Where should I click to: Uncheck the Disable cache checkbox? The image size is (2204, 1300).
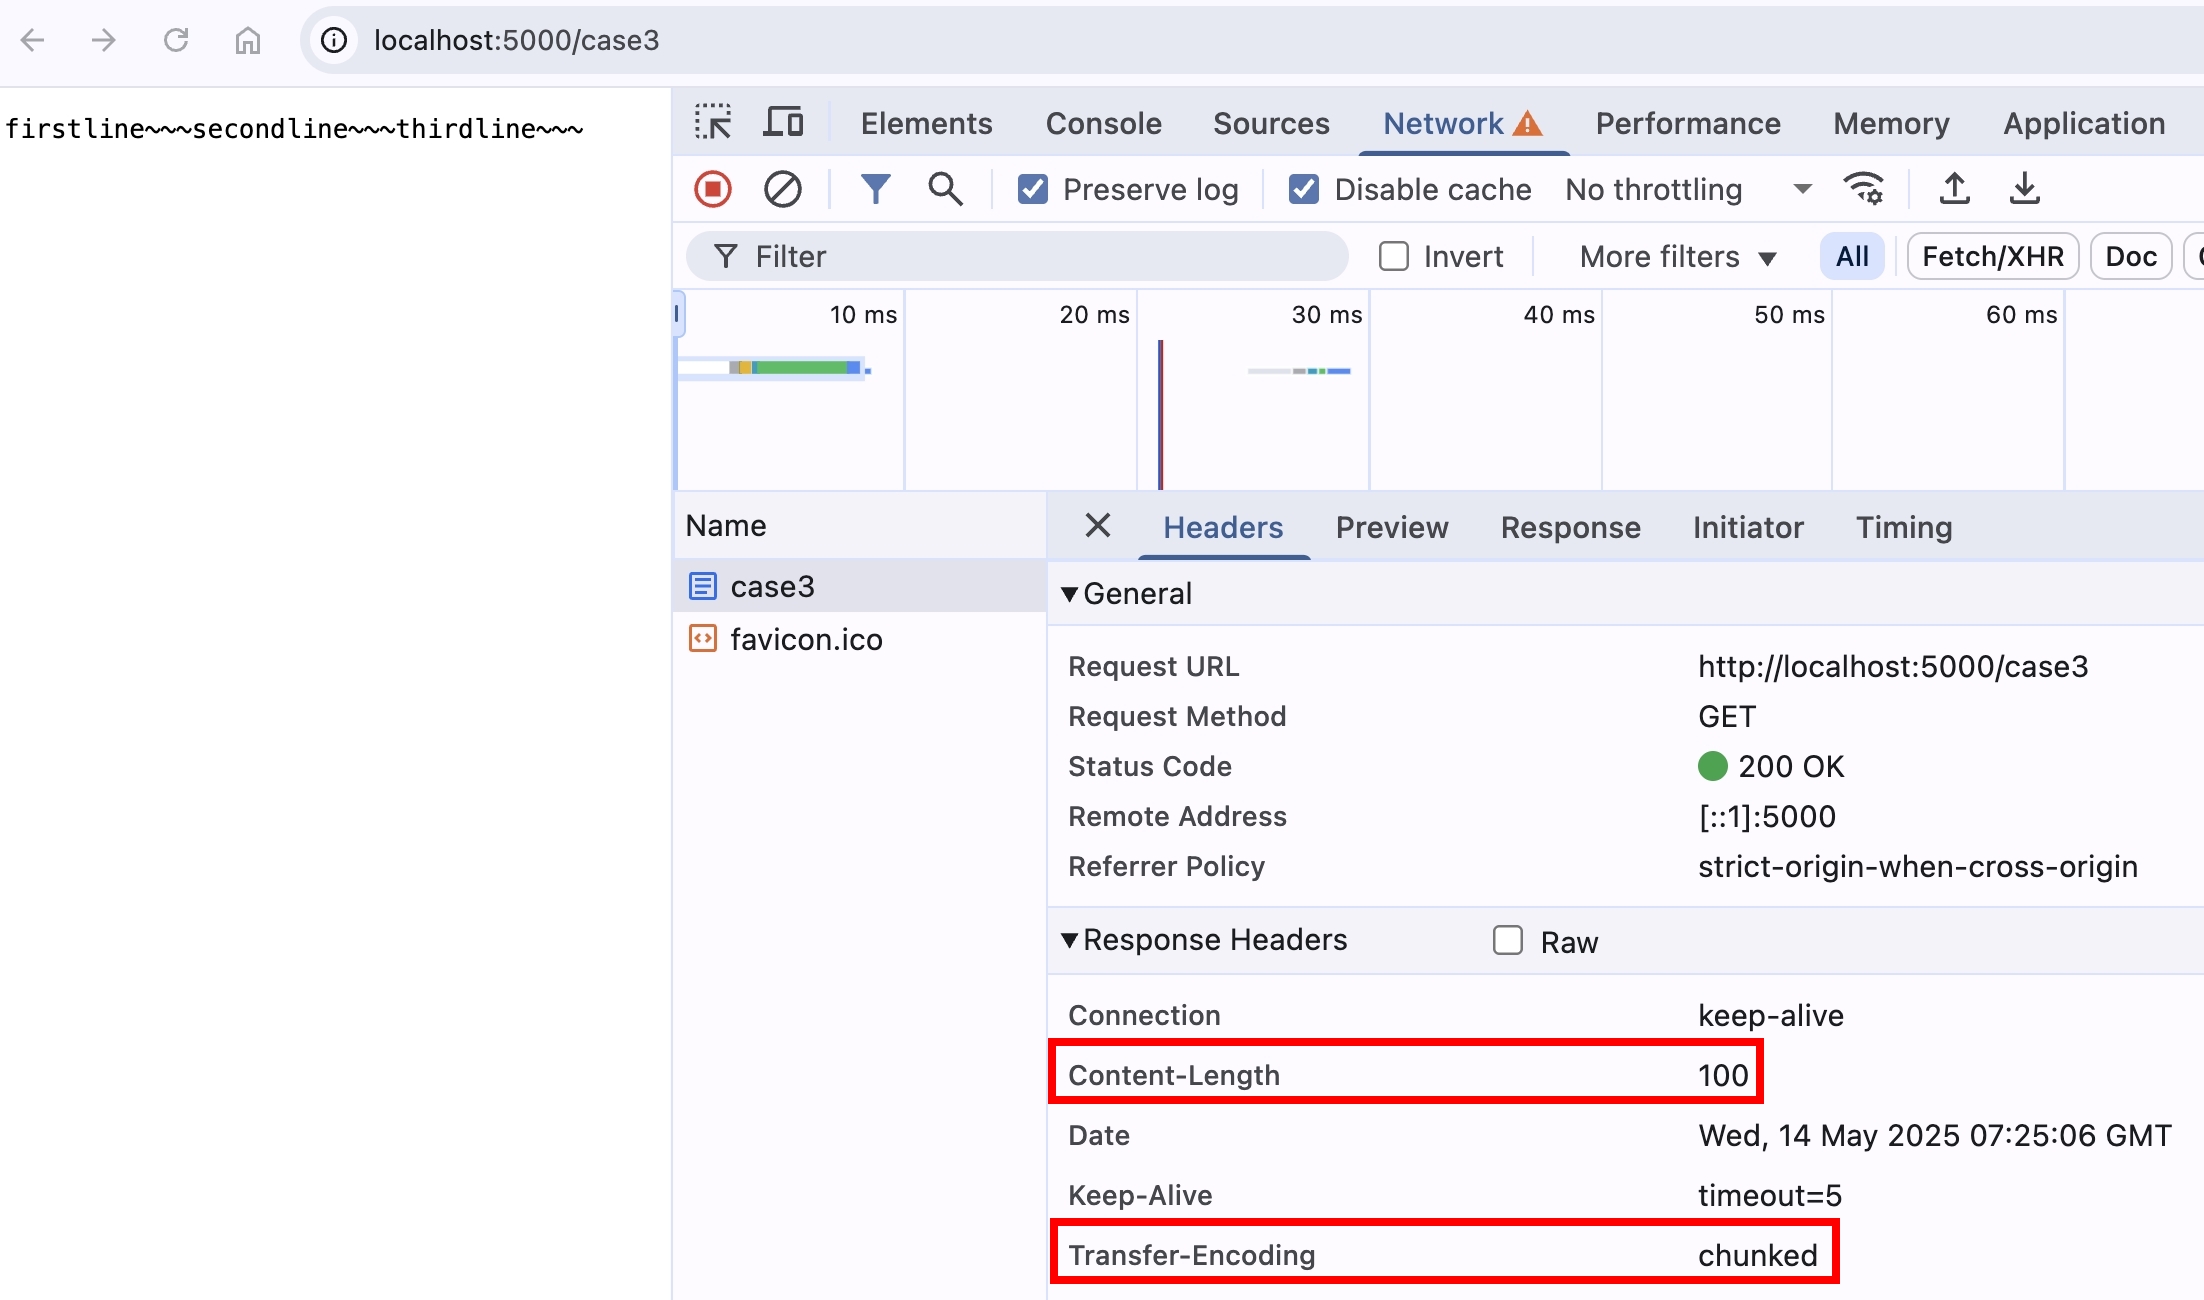tap(1304, 189)
